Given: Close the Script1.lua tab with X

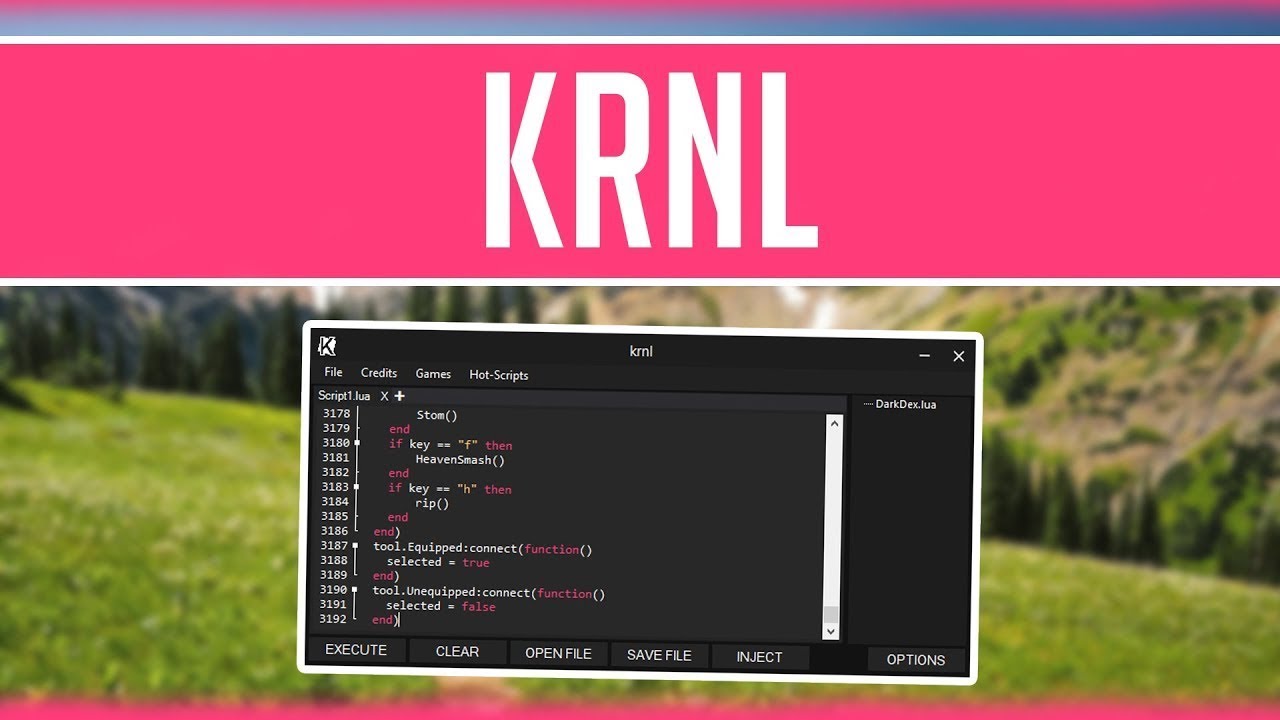Looking at the screenshot, I should coord(384,396).
